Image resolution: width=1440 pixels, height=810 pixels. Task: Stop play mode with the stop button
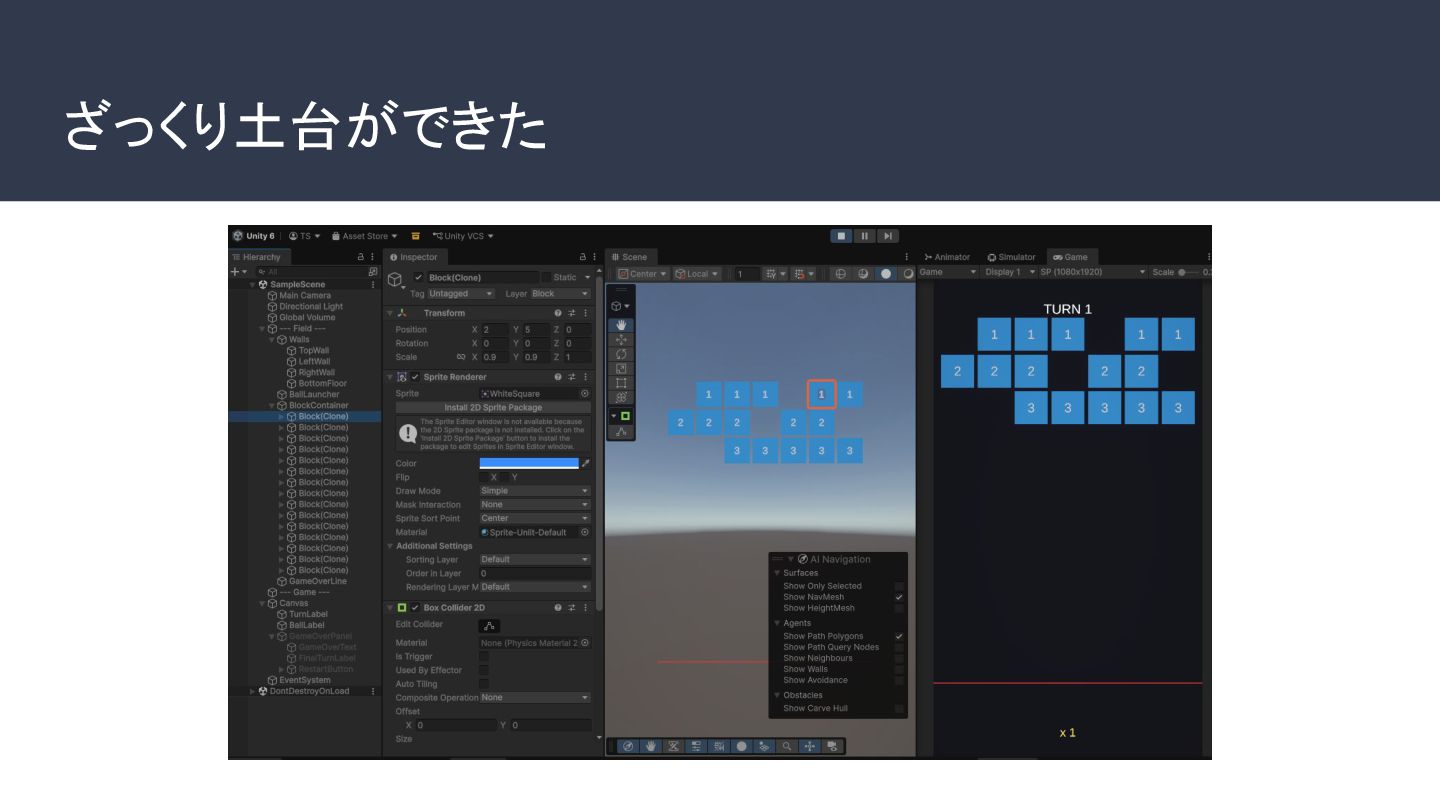tap(842, 236)
